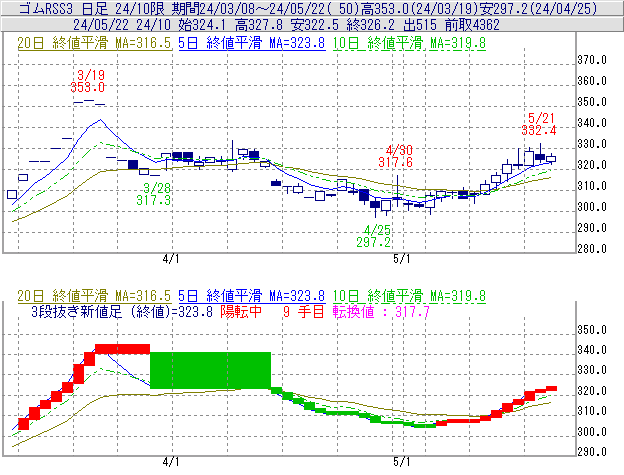The height and width of the screenshot is (475, 624).
Task: Click the lower chart's 10日 終値平滑 MA=319.8 legend
Action: [409, 296]
